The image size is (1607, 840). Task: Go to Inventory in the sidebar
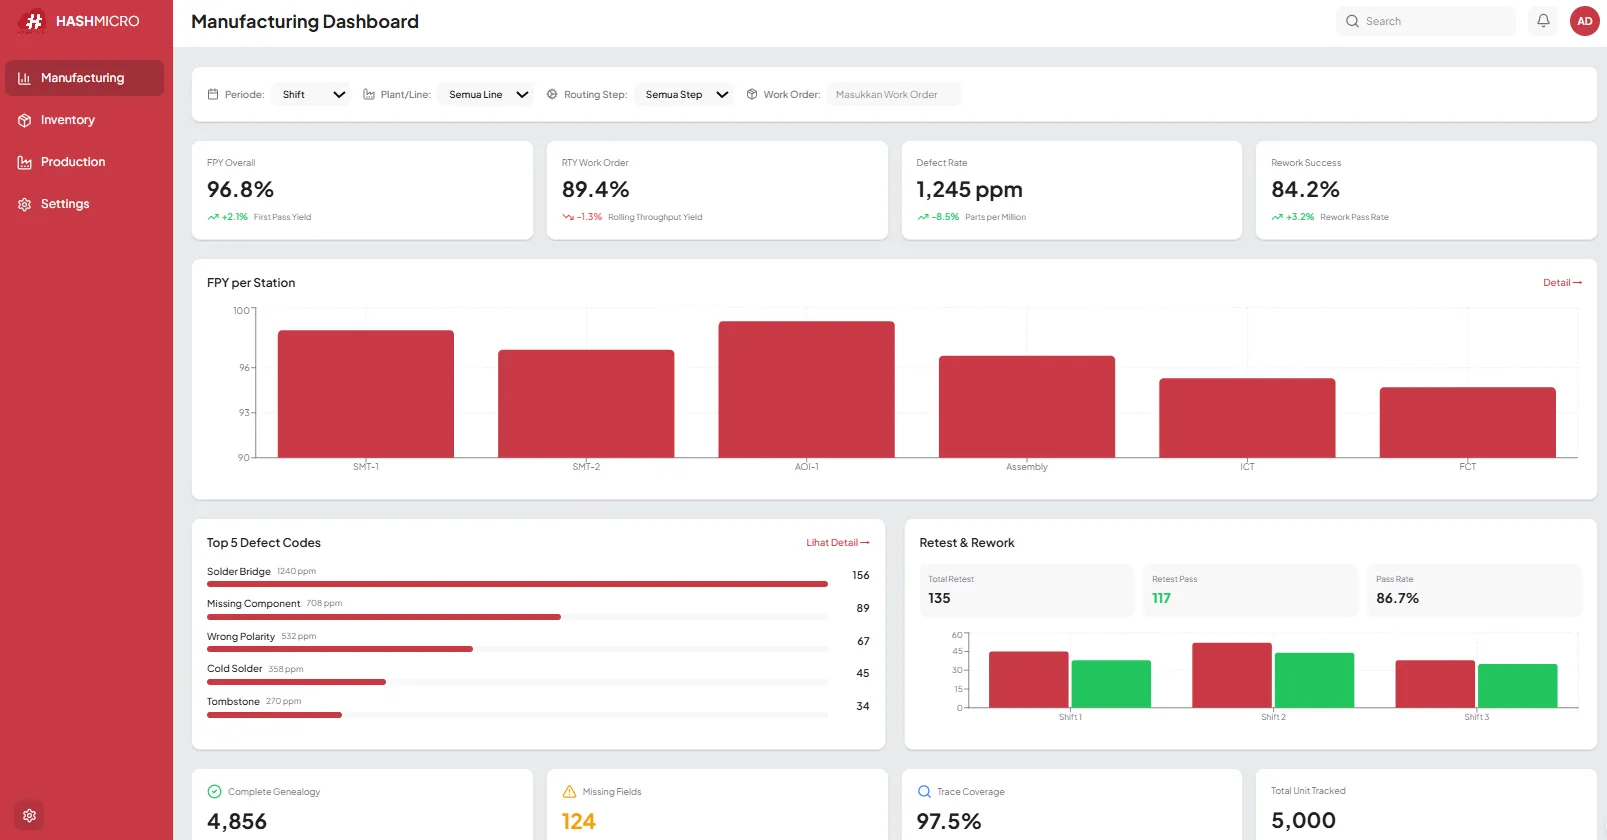(x=67, y=120)
